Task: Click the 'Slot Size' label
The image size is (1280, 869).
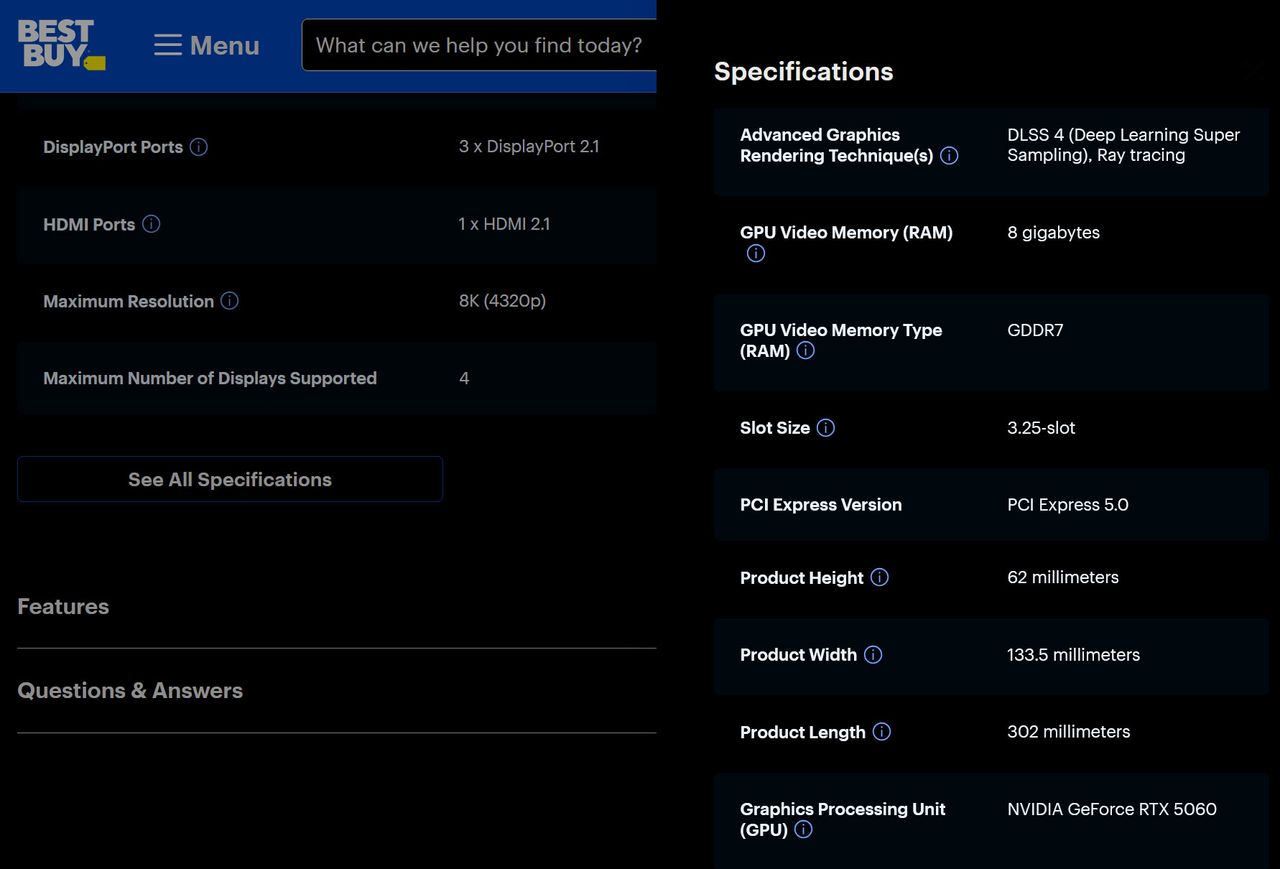Action: click(775, 428)
